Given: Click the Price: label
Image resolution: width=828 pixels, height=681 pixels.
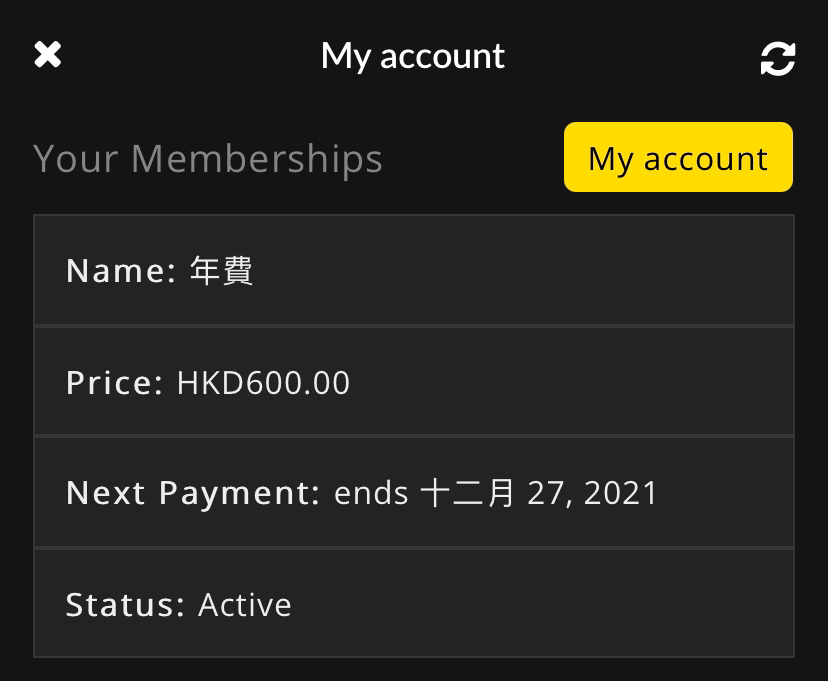Looking at the screenshot, I should point(115,383).
